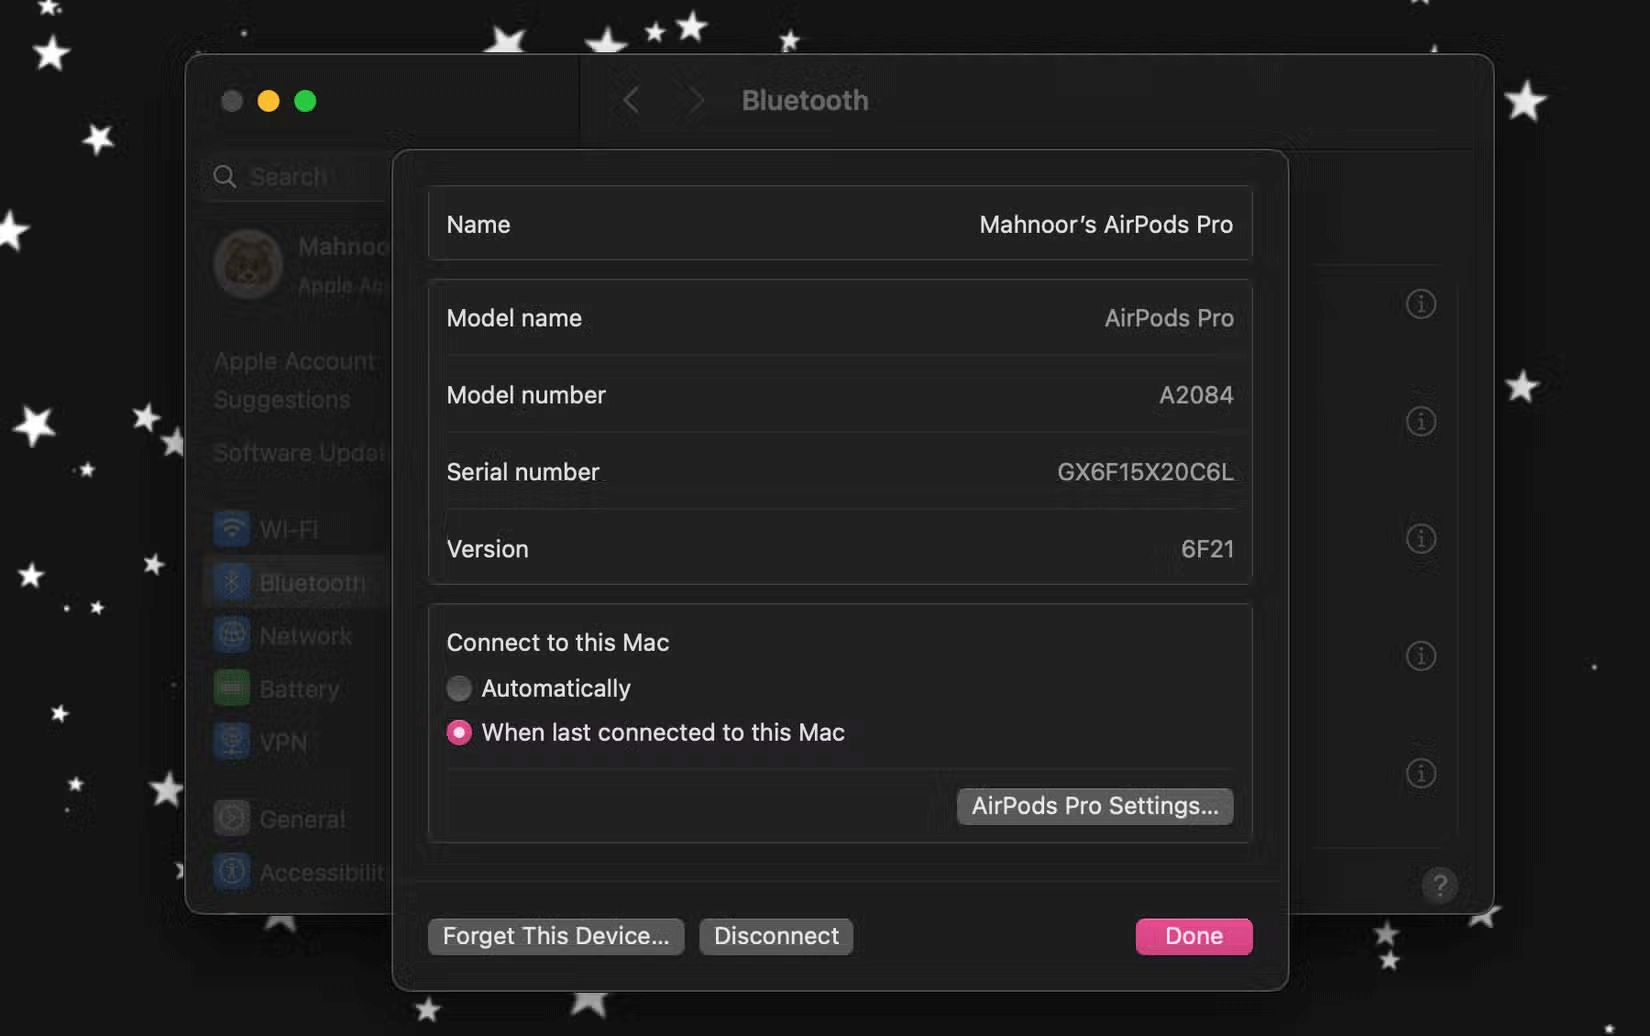Click the pink Done button

point(1194,936)
